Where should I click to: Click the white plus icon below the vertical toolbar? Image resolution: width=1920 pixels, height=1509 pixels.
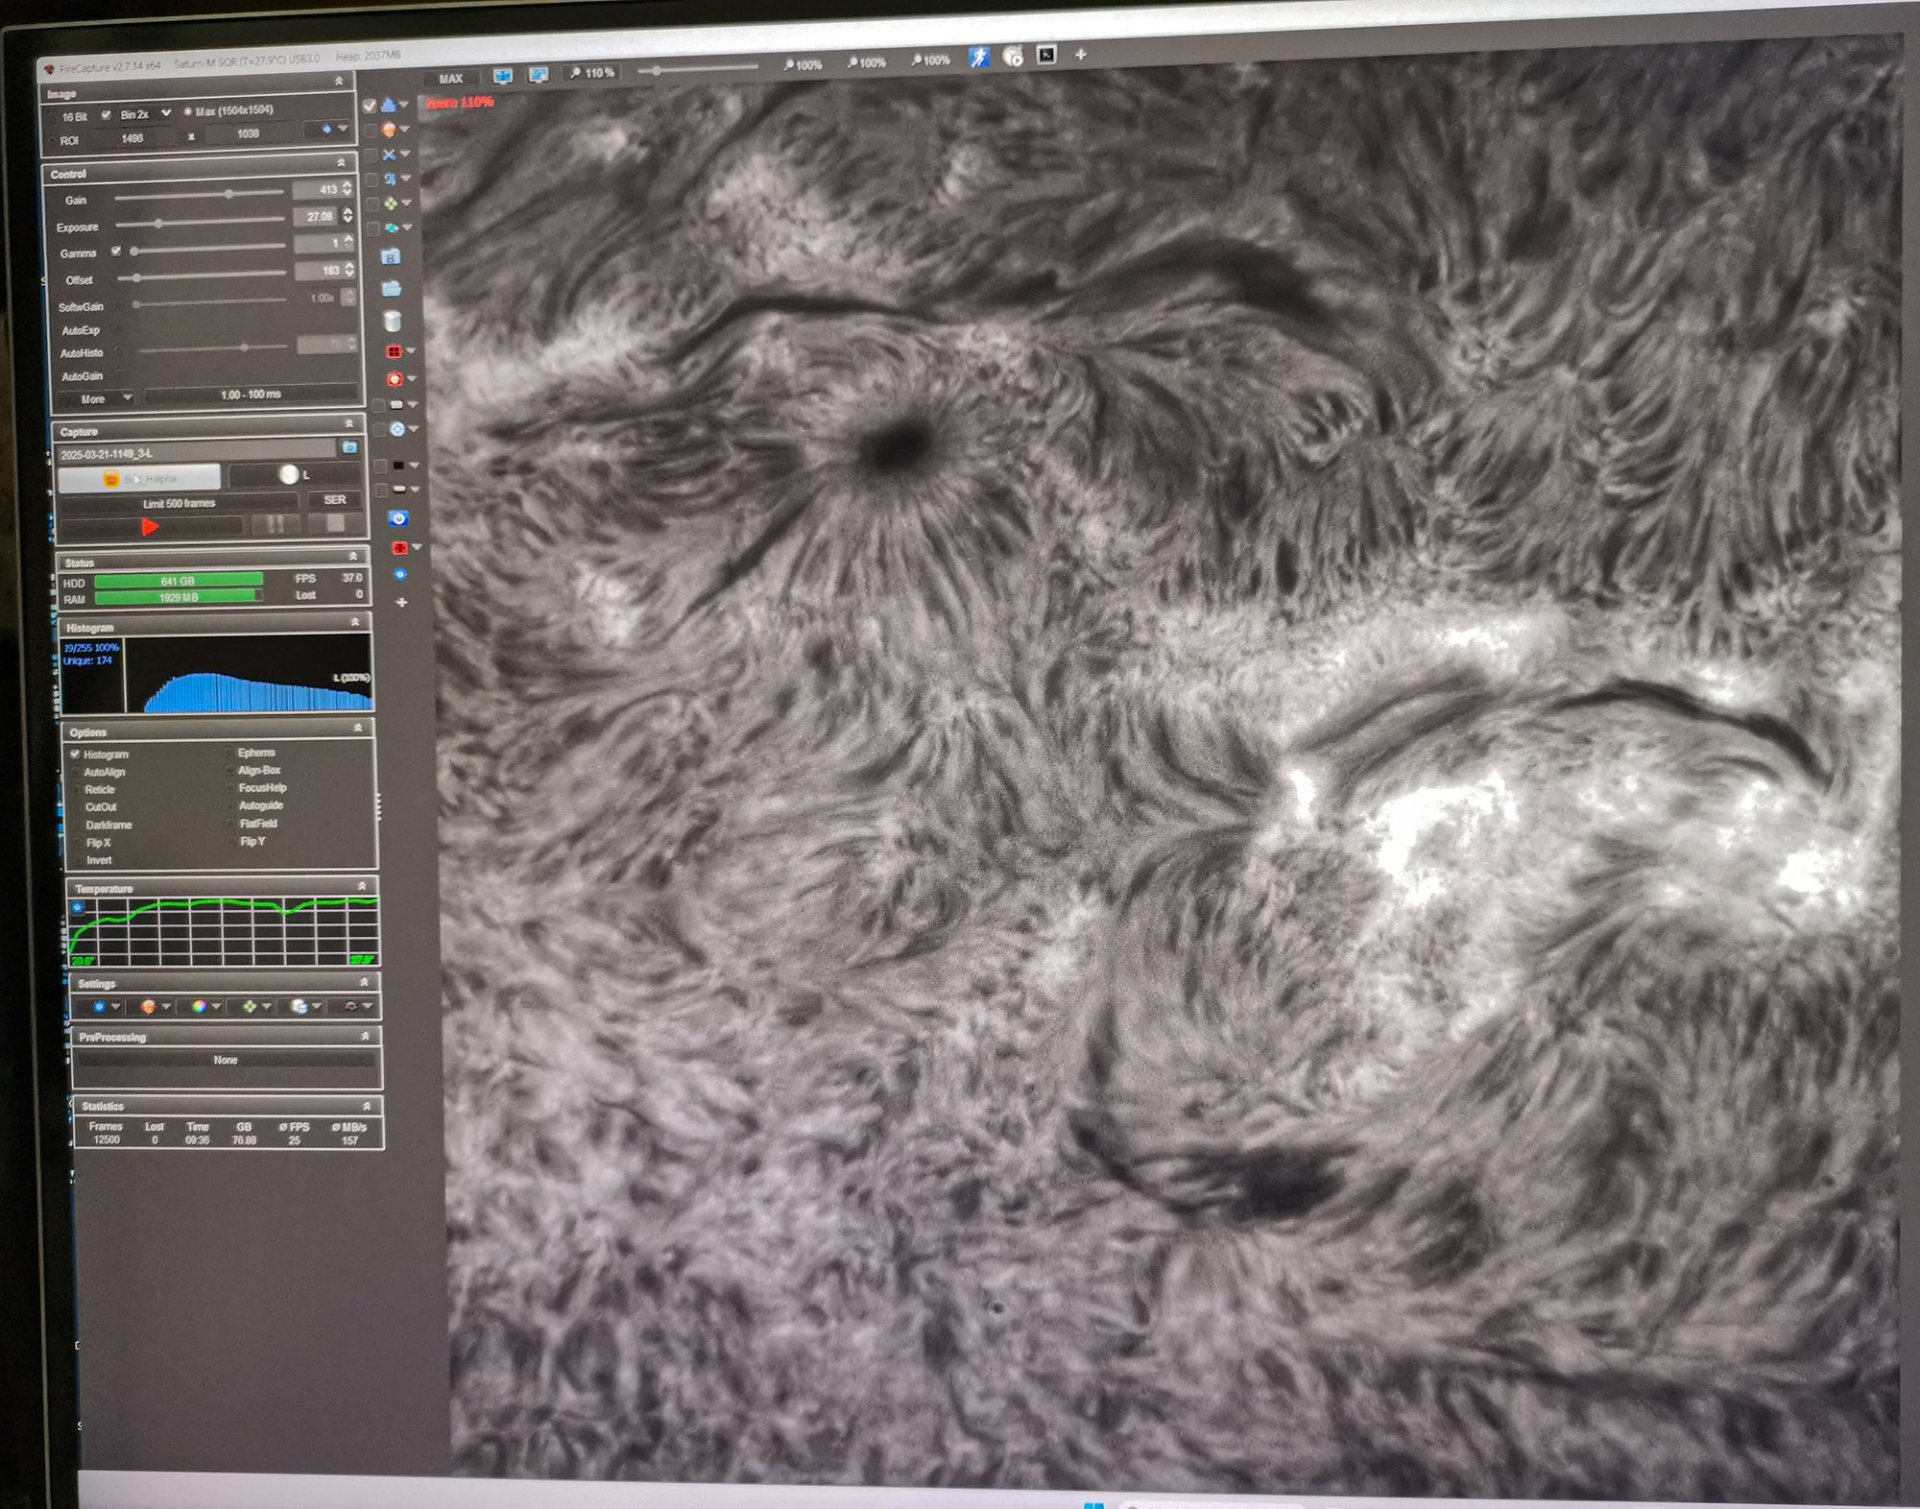402,602
